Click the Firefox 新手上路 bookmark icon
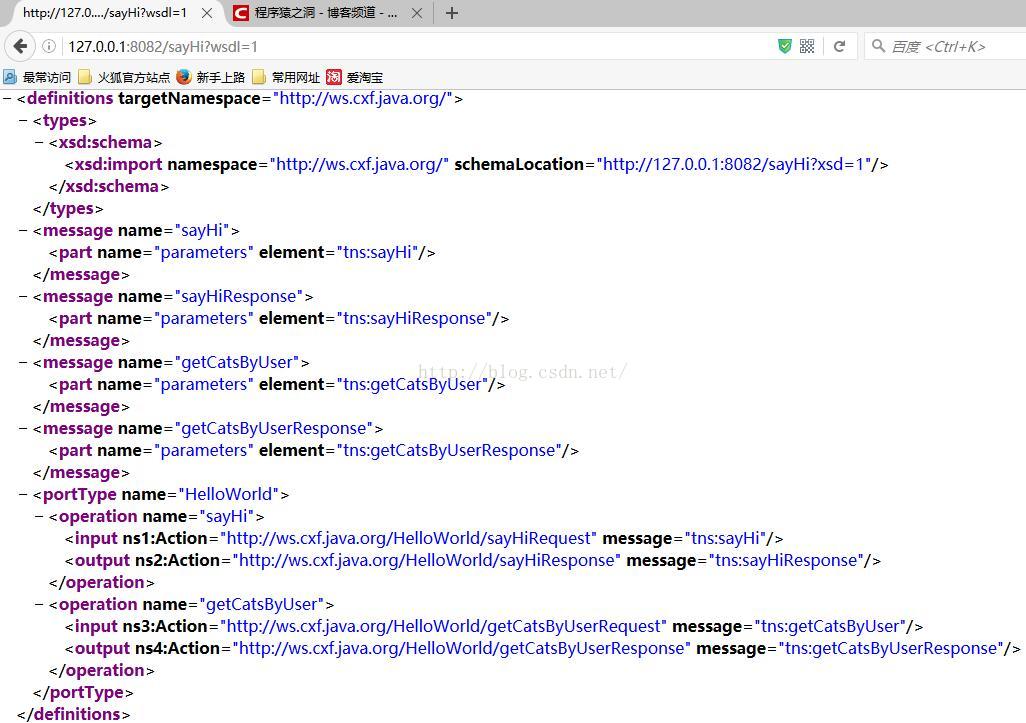This screenshot has height=723, width=1026. click(184, 77)
